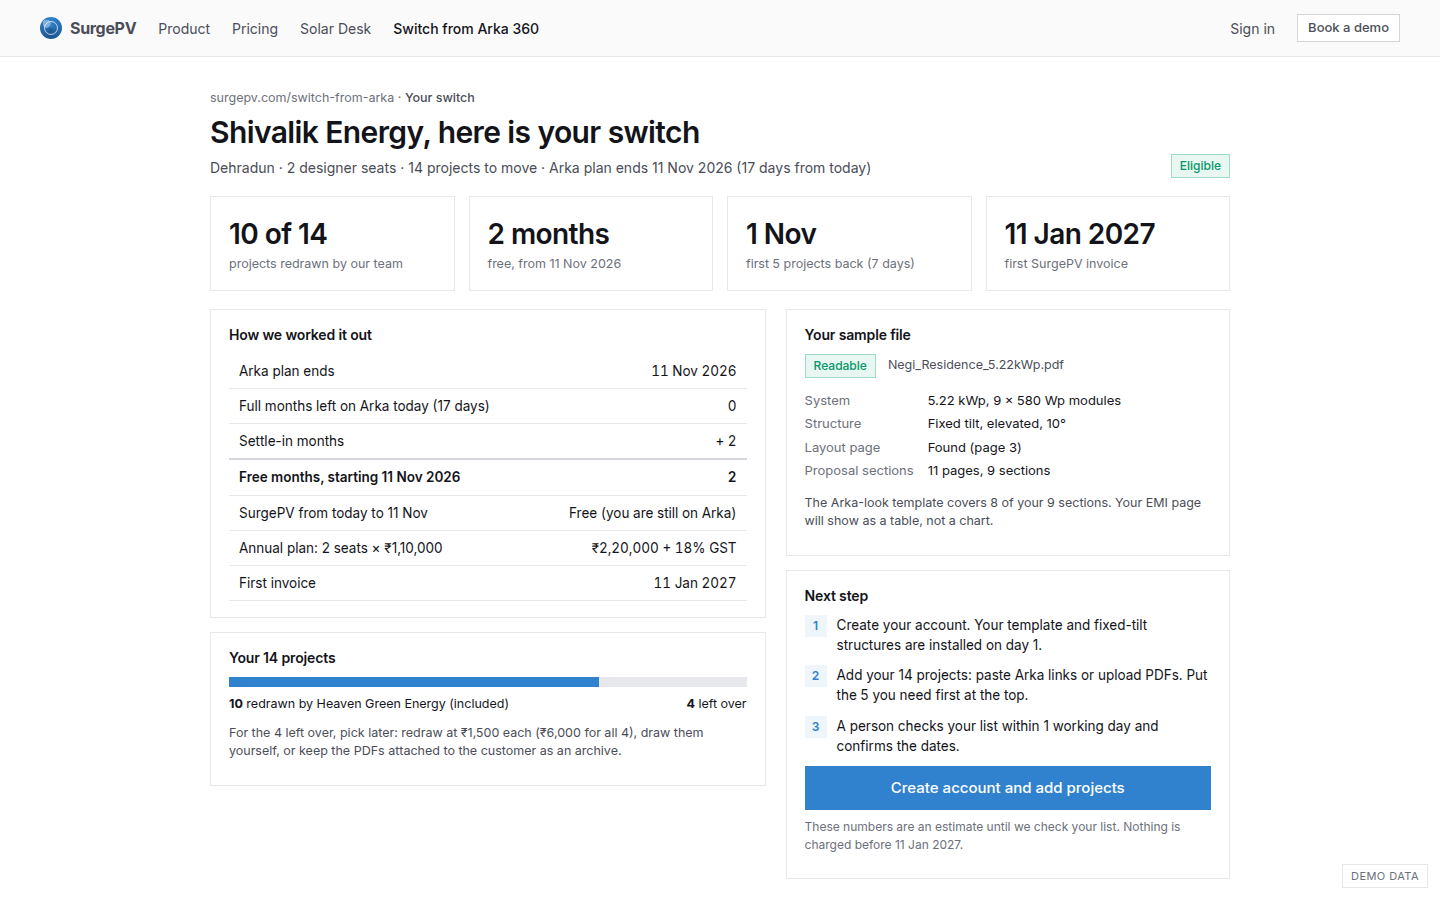Click the 'Arka plan ends' table row

pos(488,371)
